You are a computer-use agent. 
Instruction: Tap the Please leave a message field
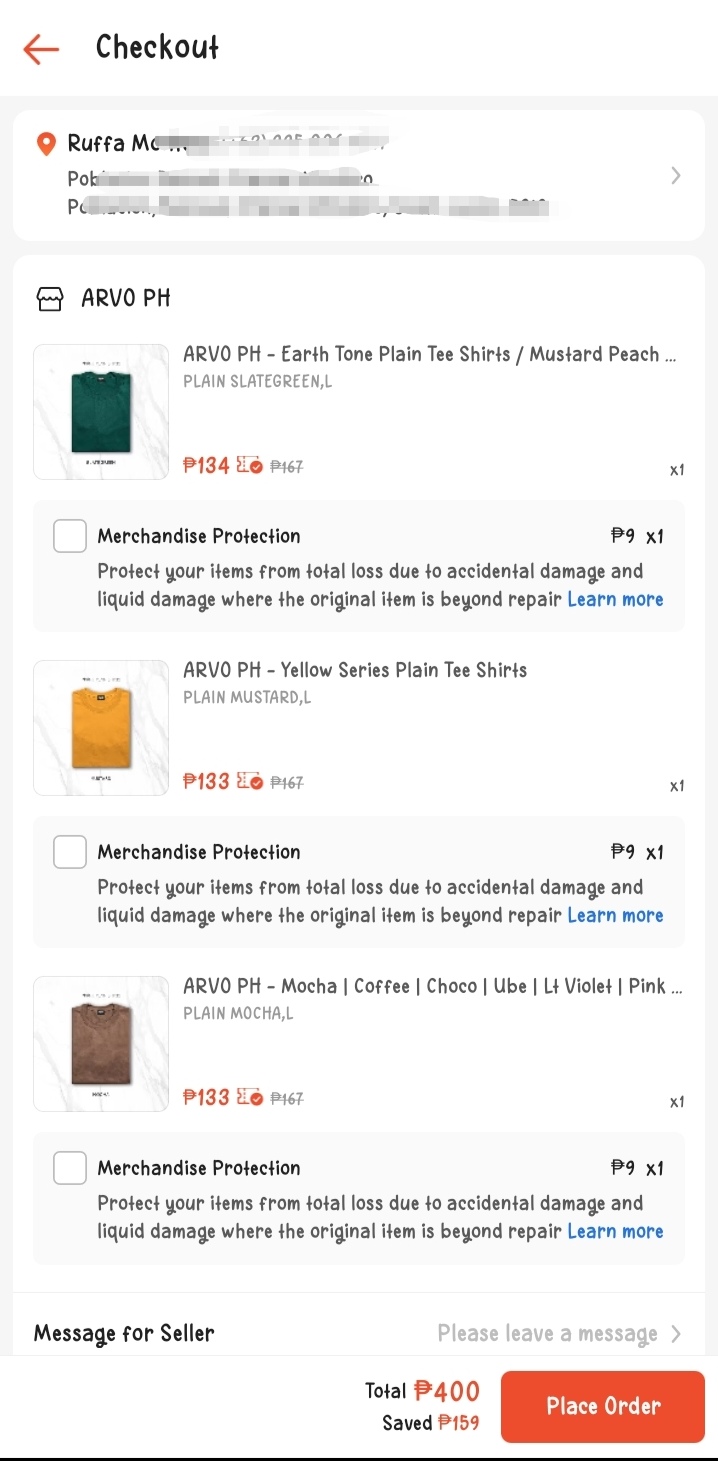click(x=548, y=1334)
